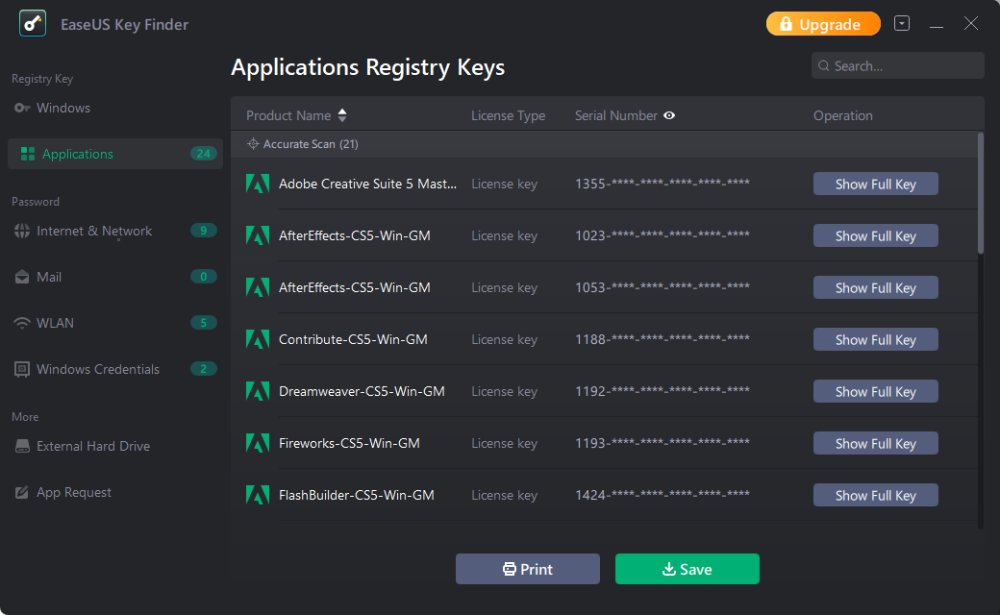
Task: Click the Mail envelope icon
Action: 22,277
